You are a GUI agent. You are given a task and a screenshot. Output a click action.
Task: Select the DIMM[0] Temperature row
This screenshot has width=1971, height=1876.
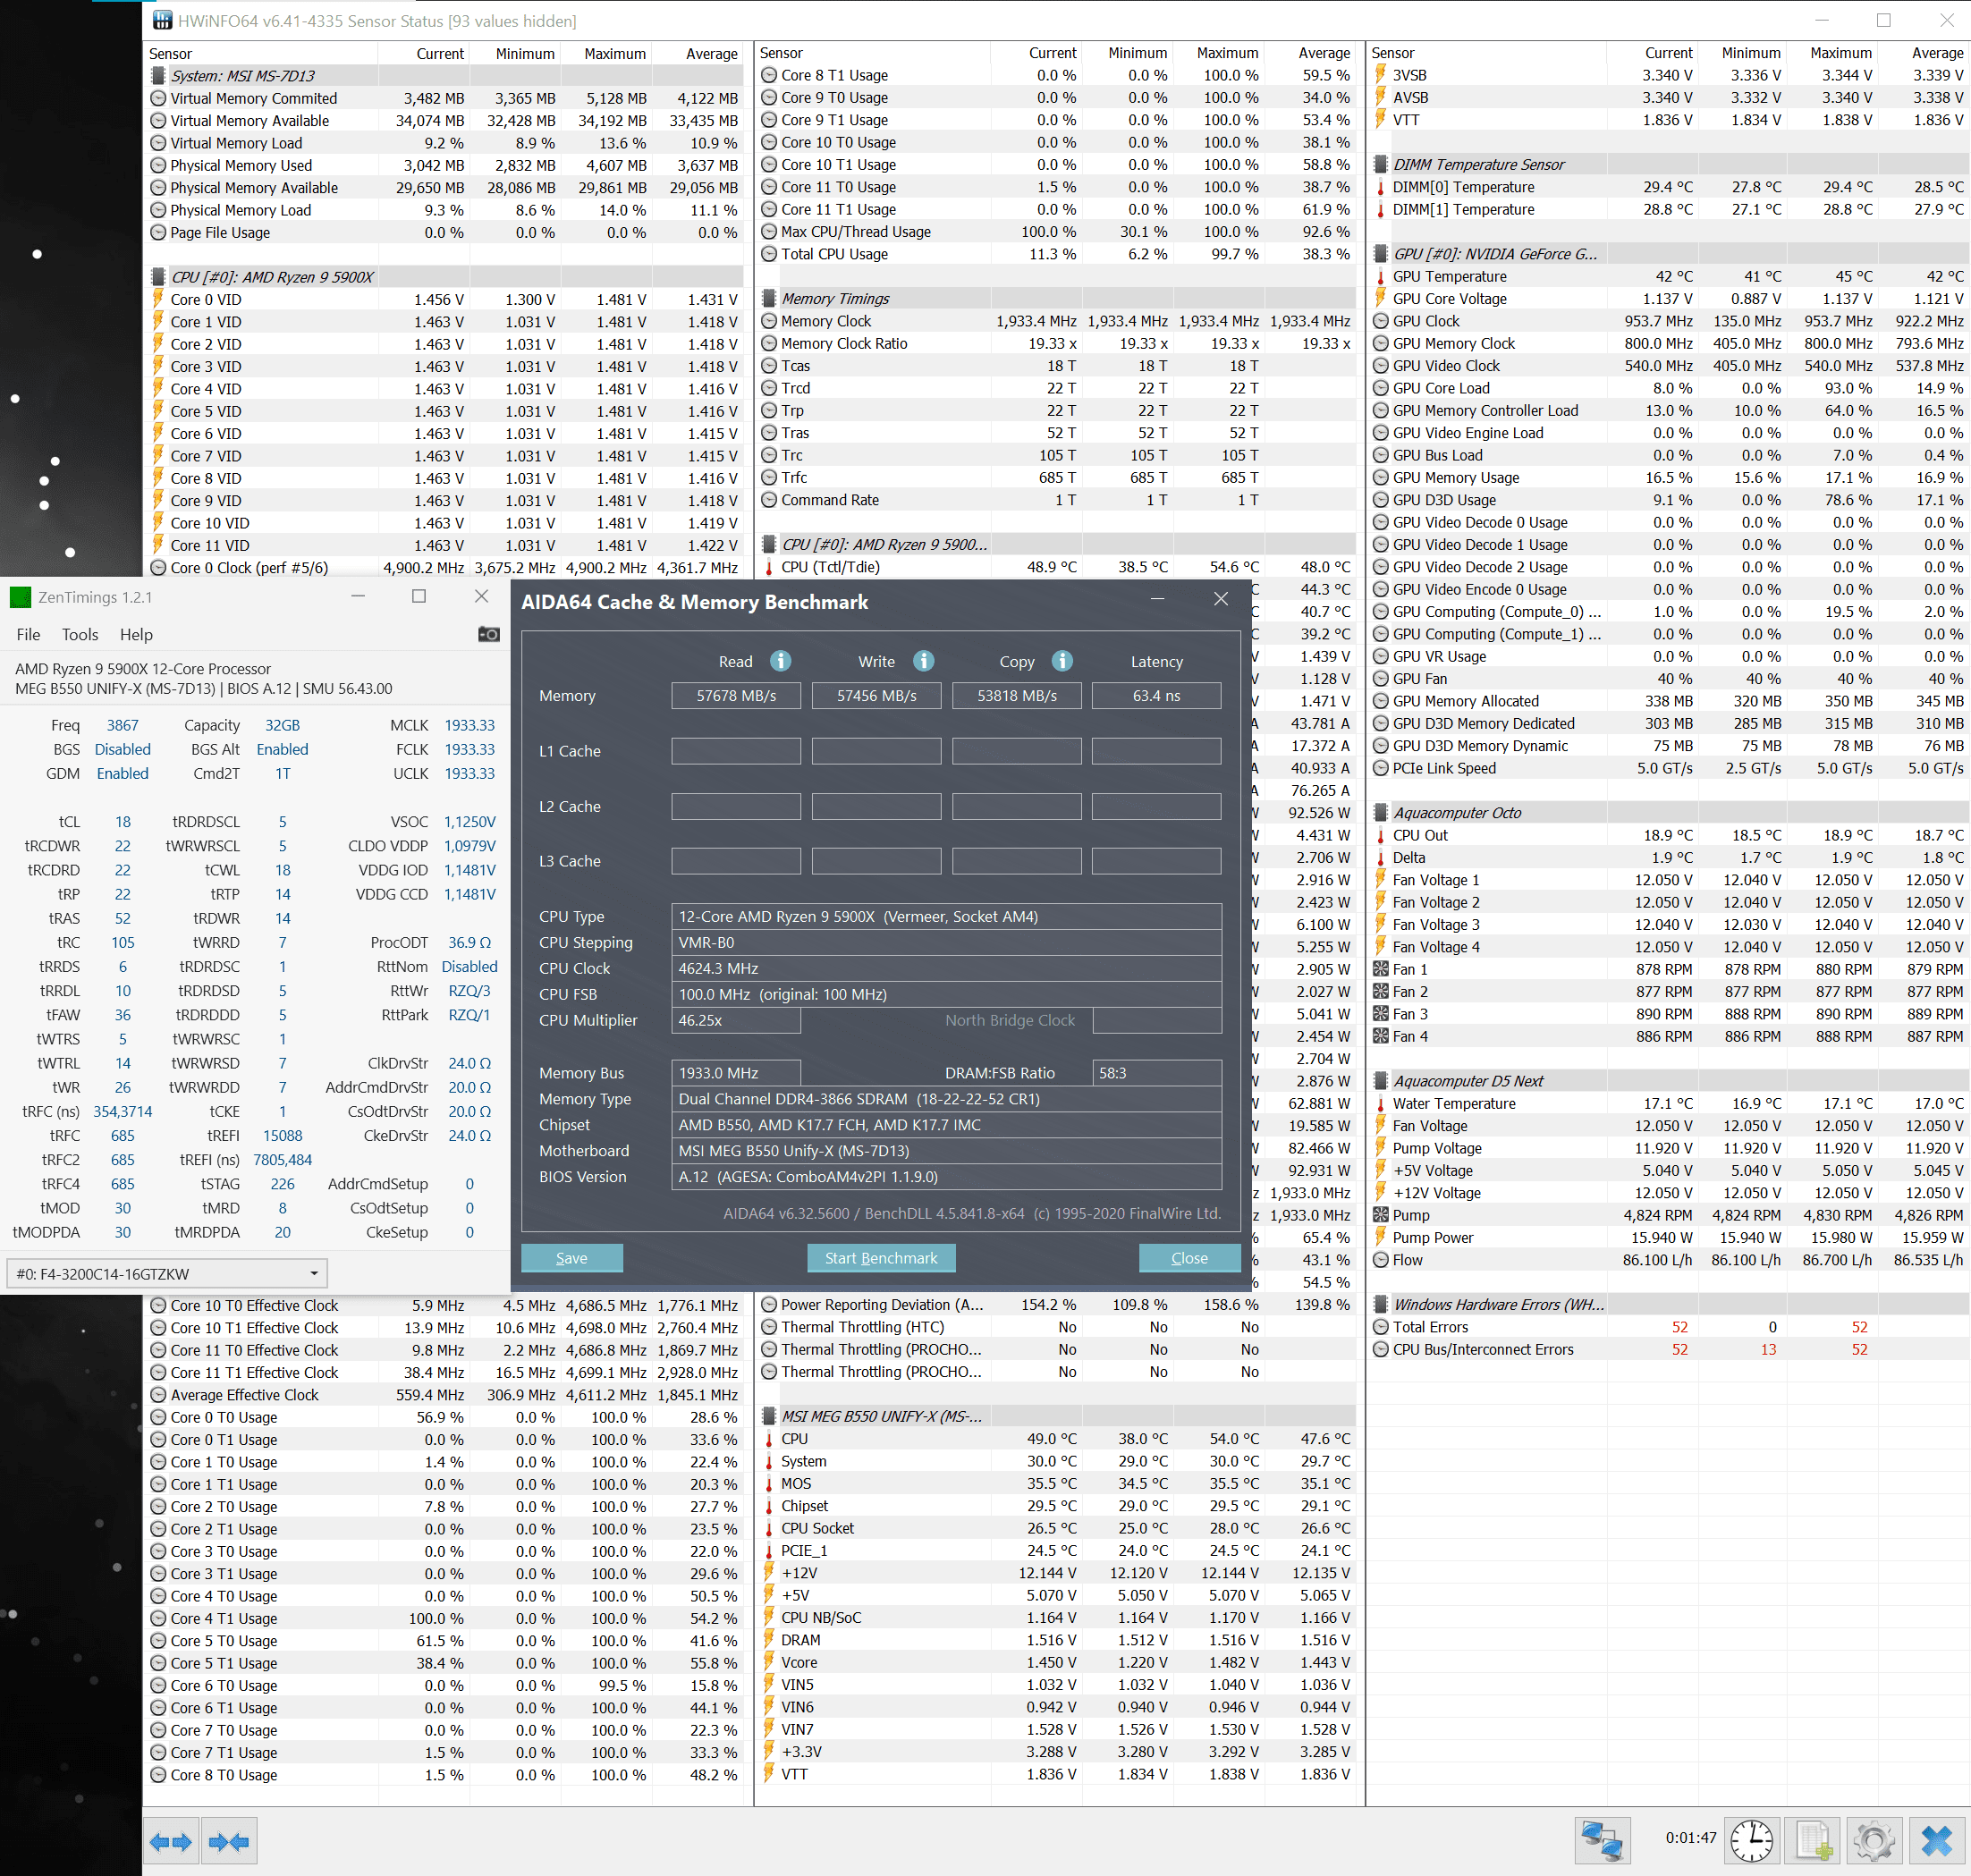[1668, 187]
